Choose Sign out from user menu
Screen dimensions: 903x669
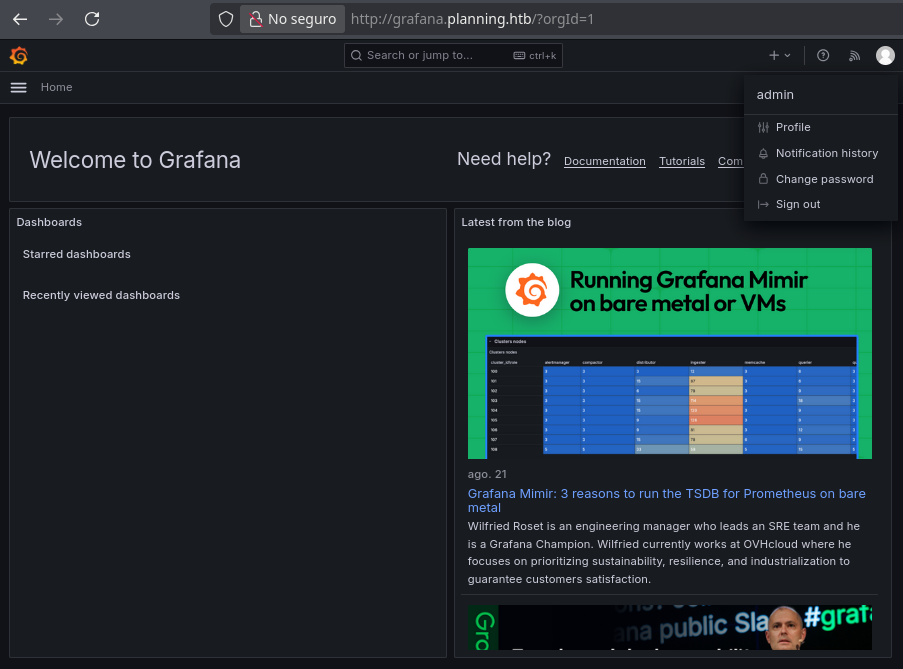(821, 204)
